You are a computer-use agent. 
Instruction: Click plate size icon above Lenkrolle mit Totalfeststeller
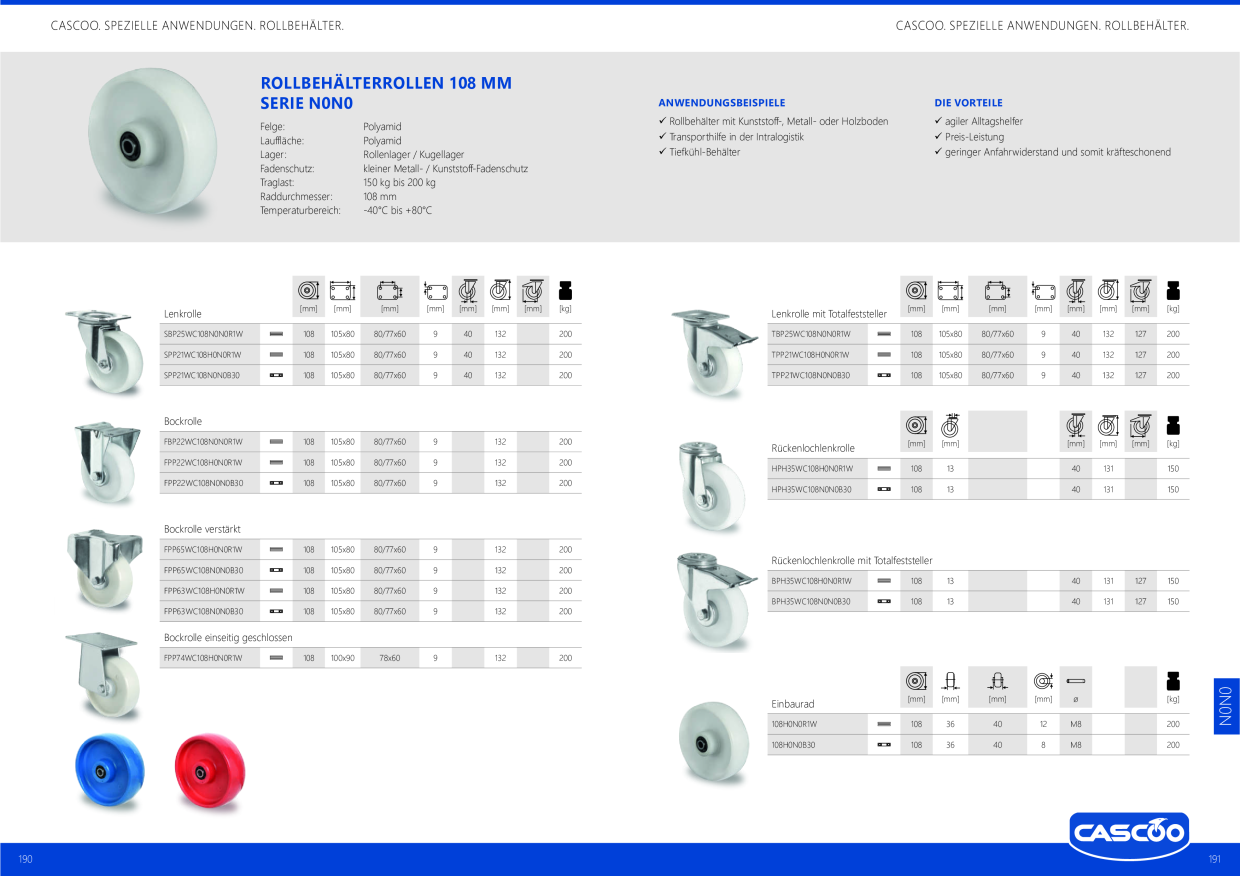pos(950,291)
